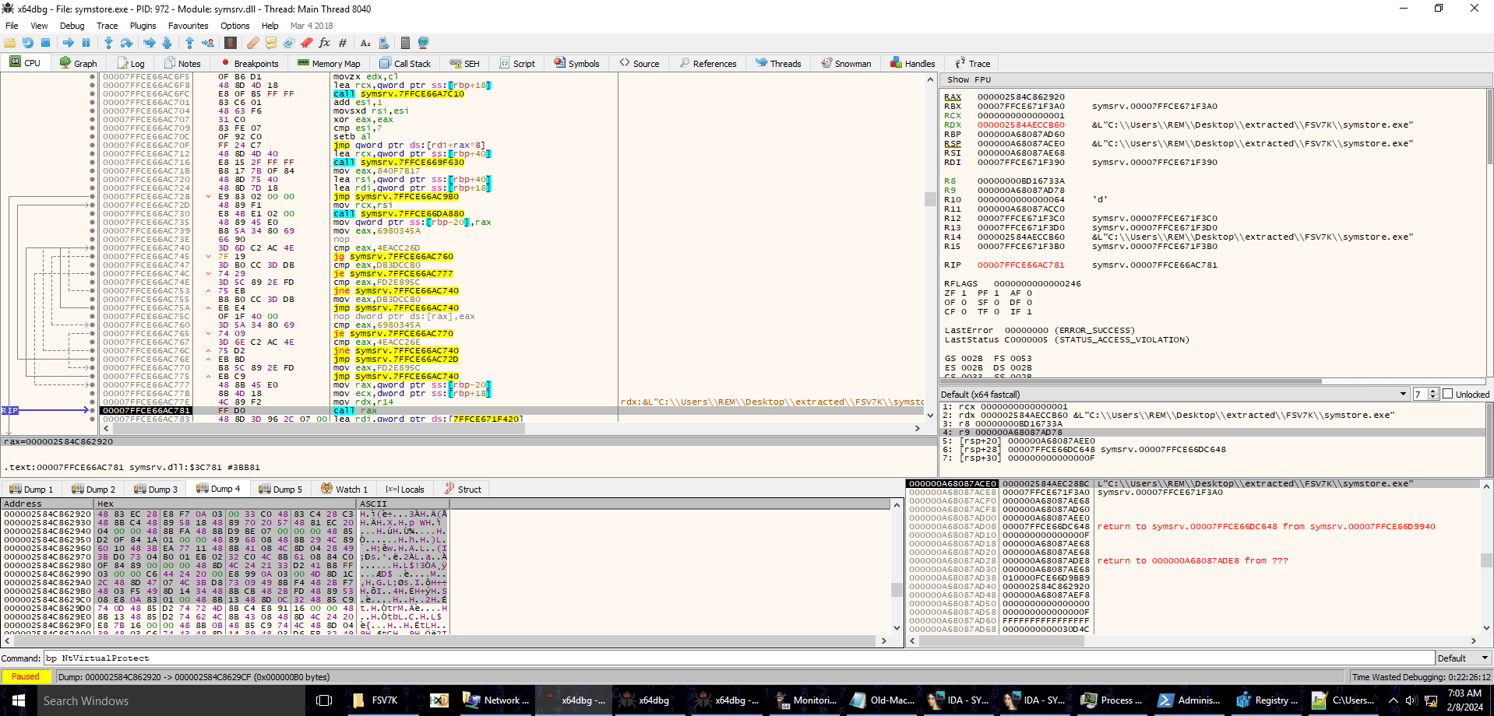Open the Scylla plugin icon

[230, 43]
